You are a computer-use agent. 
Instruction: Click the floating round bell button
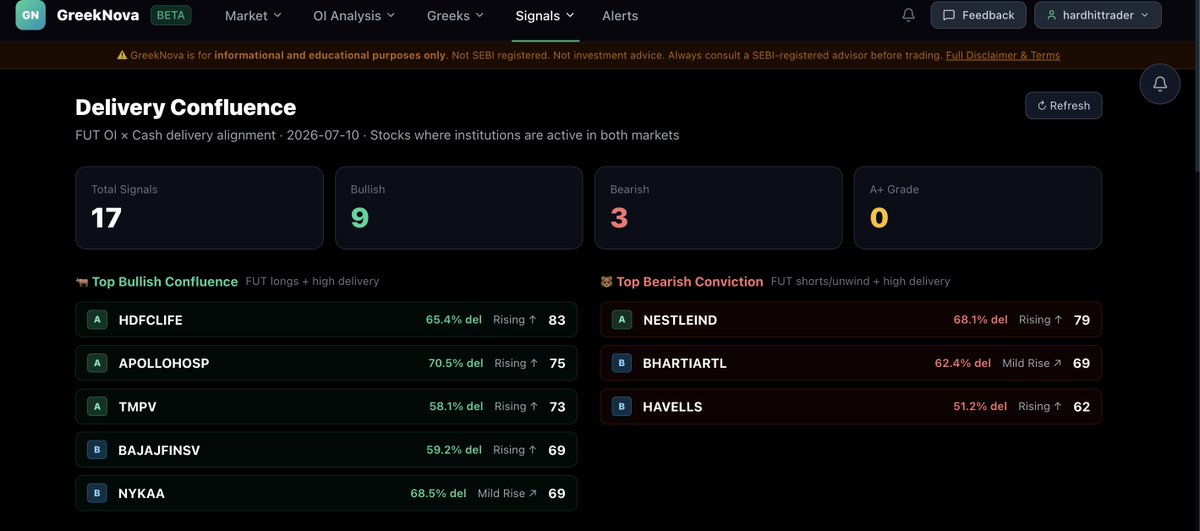click(x=1160, y=84)
